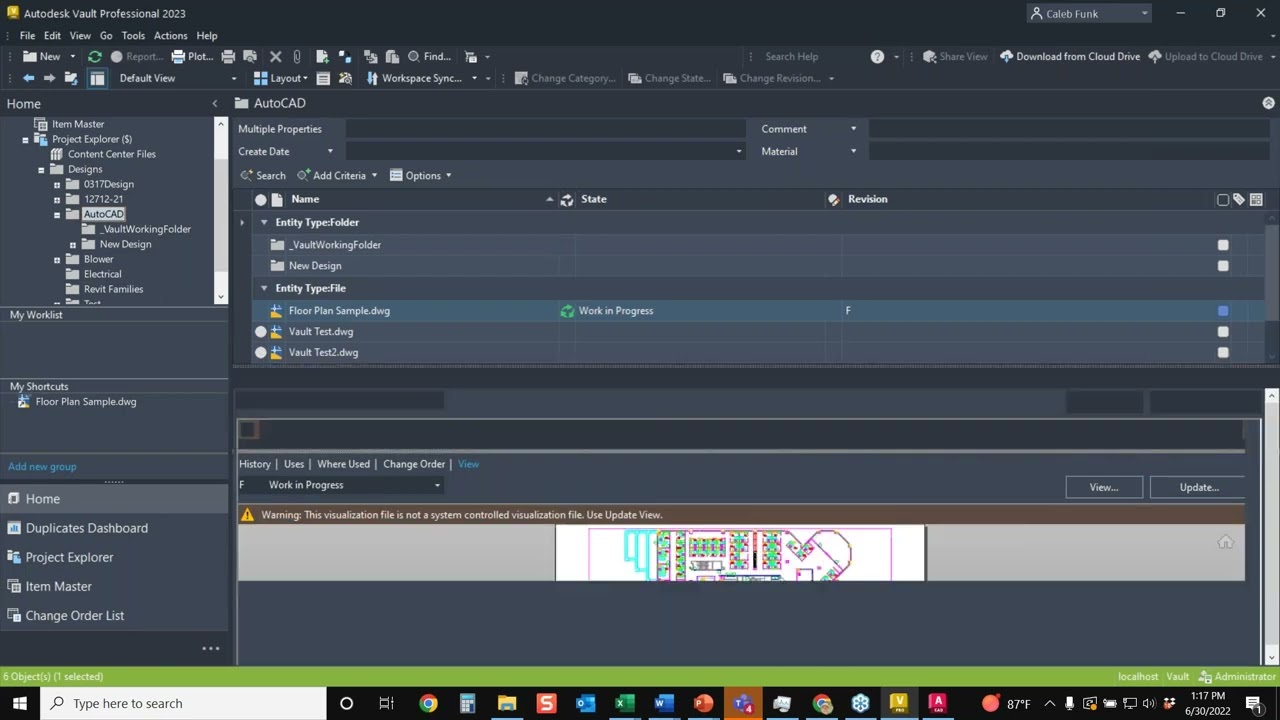Open the Find tool
The height and width of the screenshot is (720, 1280).
point(433,56)
